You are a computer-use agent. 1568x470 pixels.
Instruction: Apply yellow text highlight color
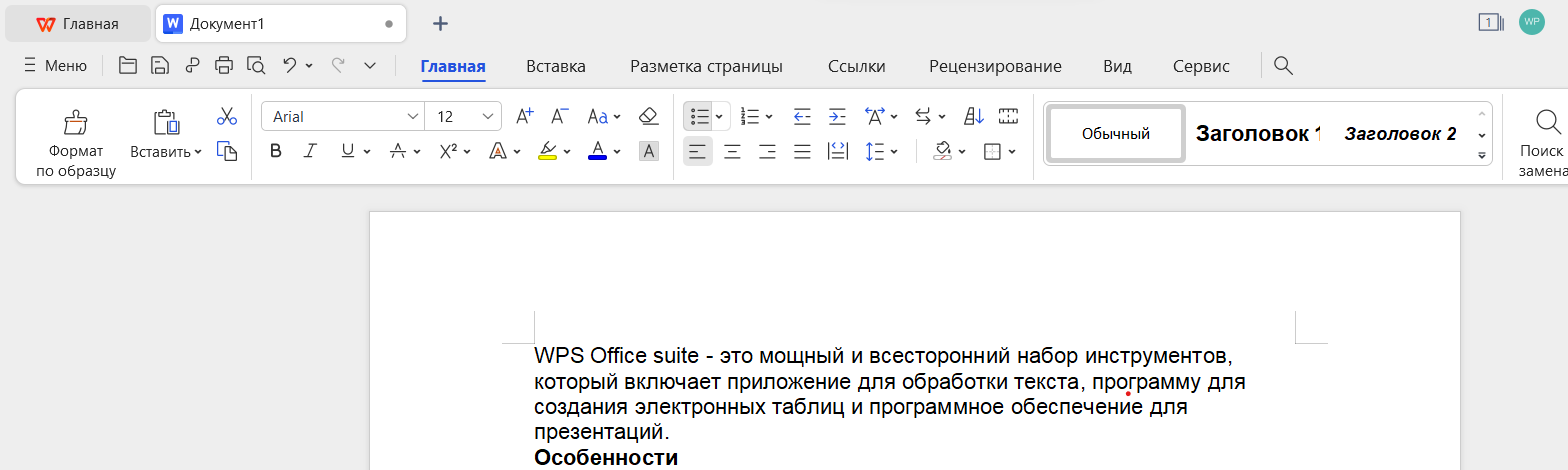(x=547, y=151)
